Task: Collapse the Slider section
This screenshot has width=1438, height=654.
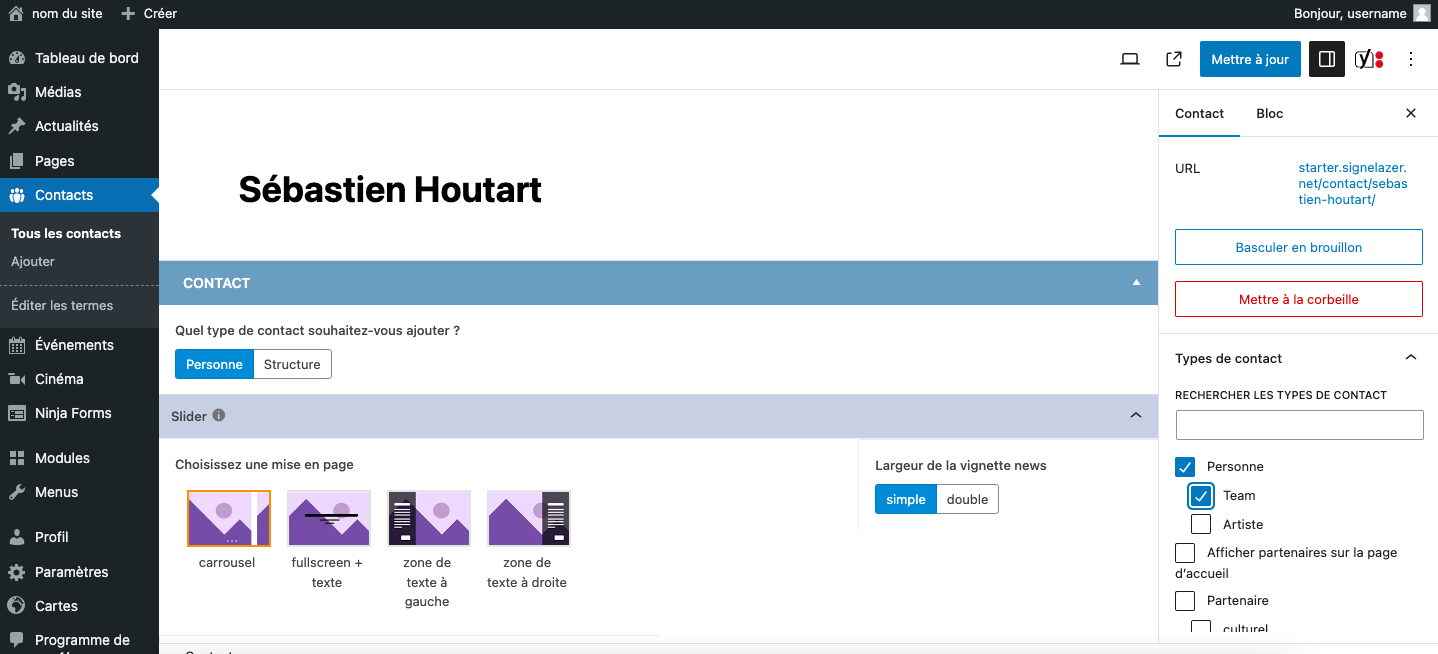Action: [x=1135, y=415]
